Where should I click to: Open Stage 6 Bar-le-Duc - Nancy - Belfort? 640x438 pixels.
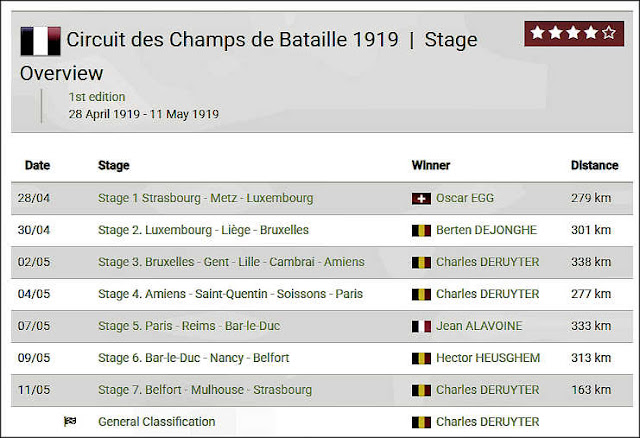[x=193, y=358]
